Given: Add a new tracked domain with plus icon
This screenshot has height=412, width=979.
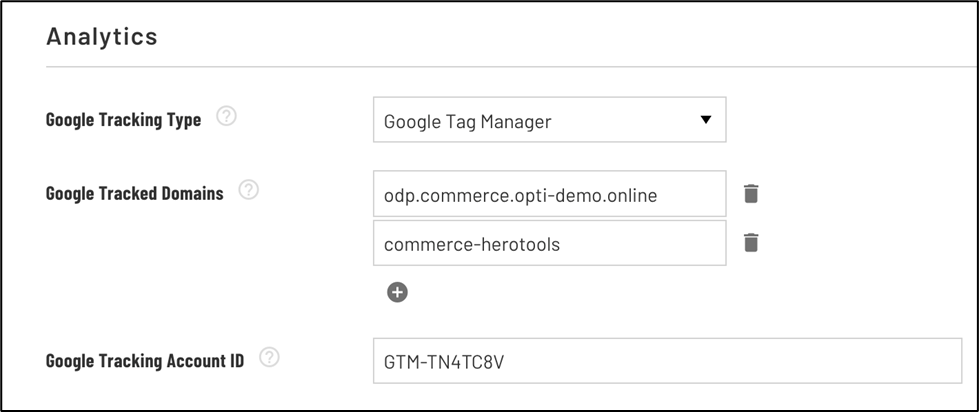Looking at the screenshot, I should click(397, 292).
